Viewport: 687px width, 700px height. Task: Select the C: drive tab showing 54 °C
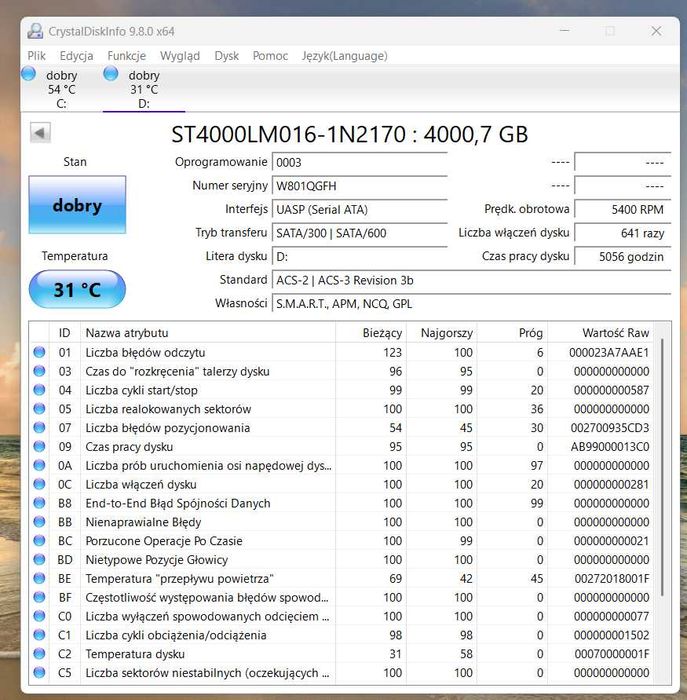pyautogui.click(x=62, y=89)
